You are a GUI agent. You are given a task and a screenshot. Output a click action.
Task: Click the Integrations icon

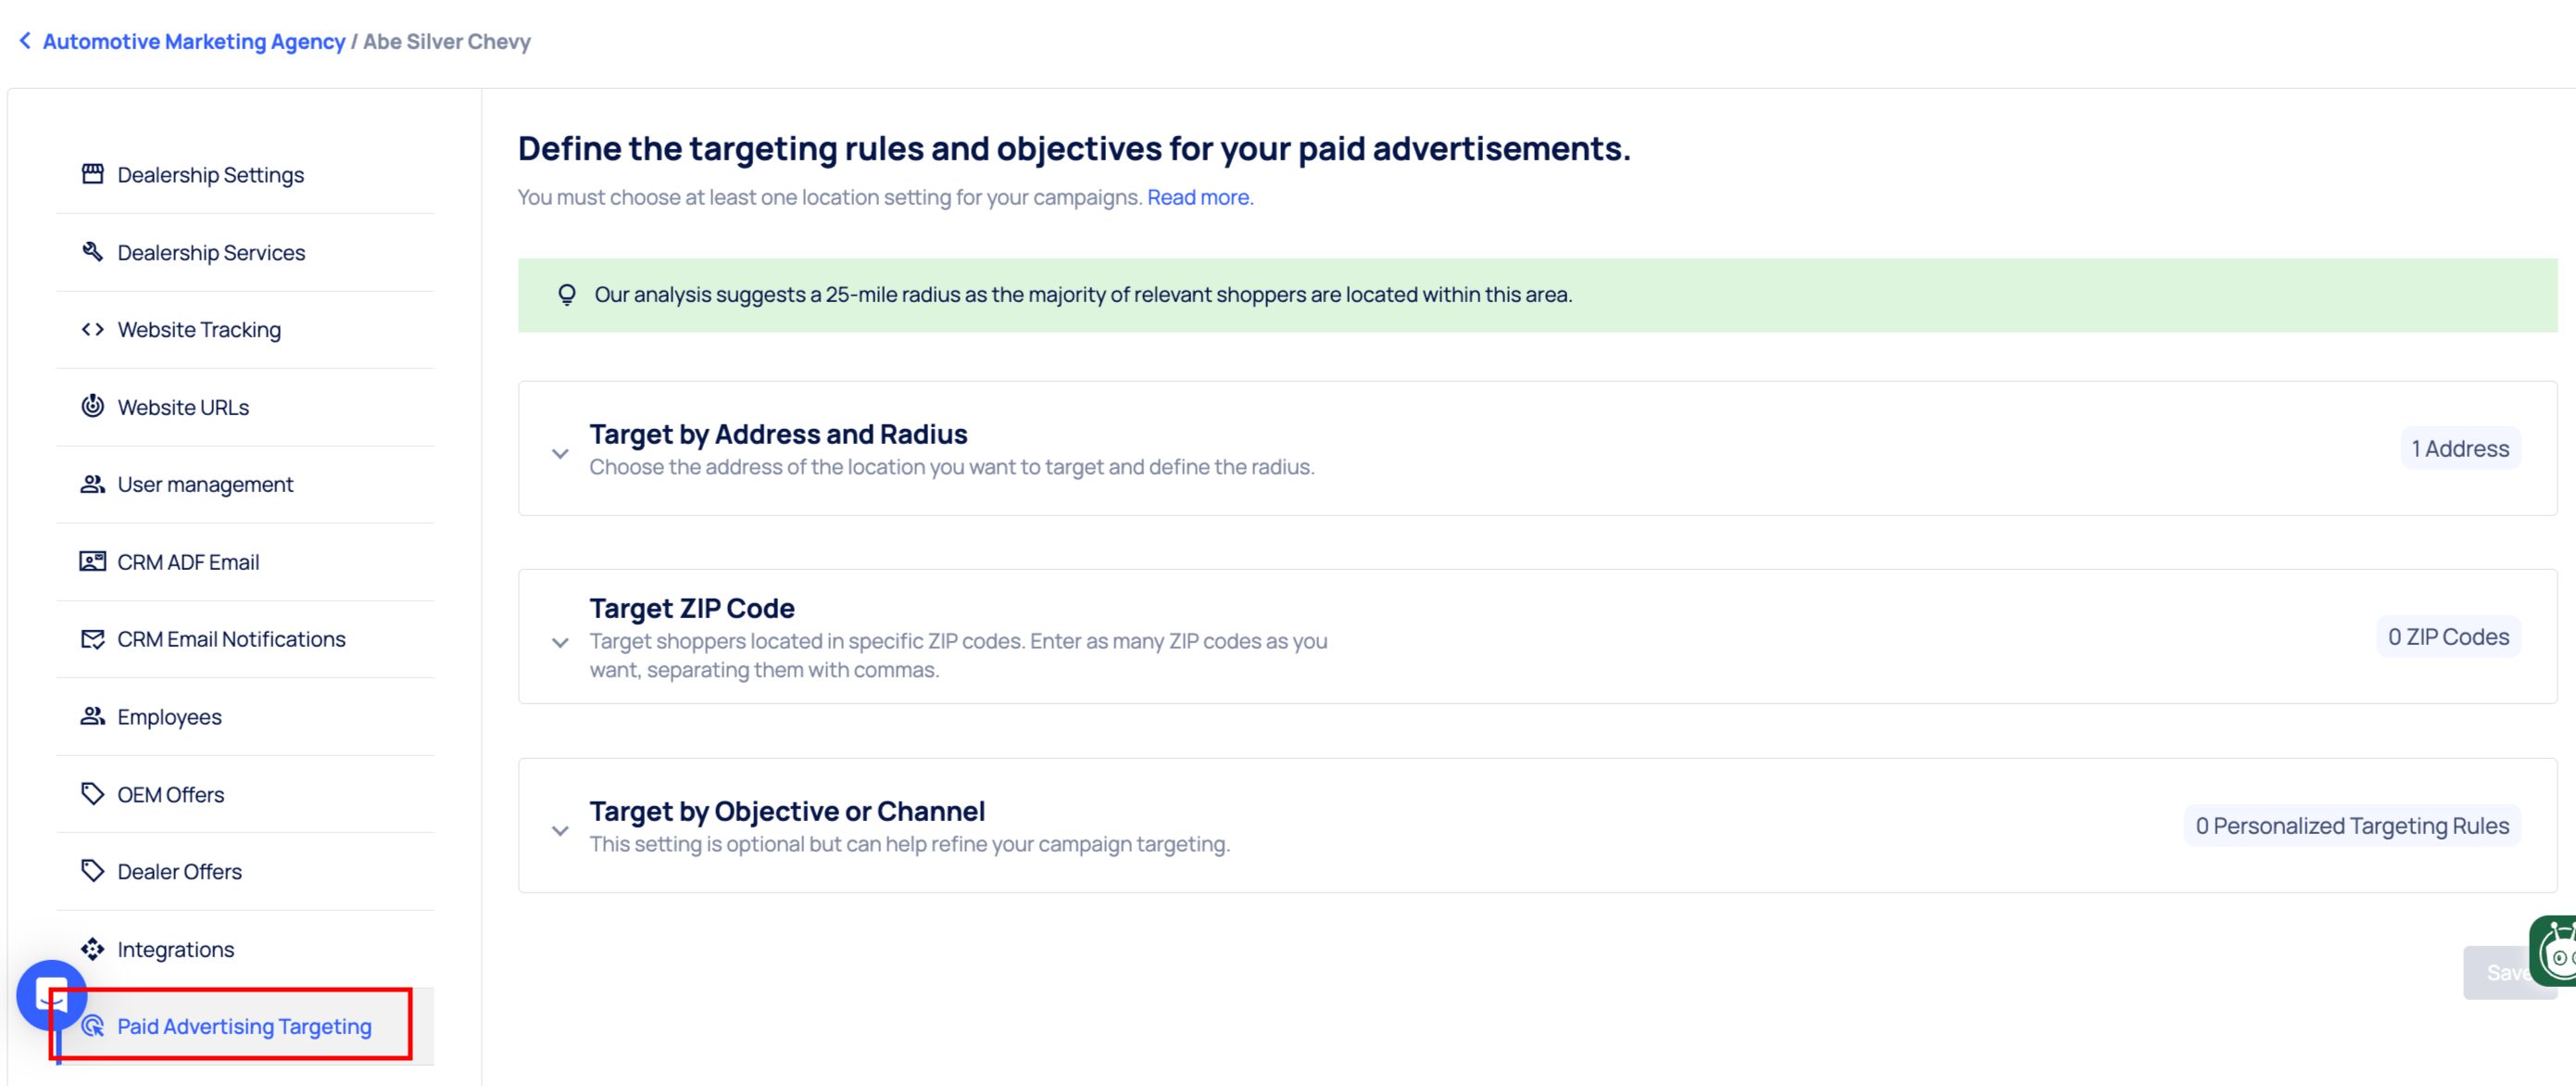92,948
